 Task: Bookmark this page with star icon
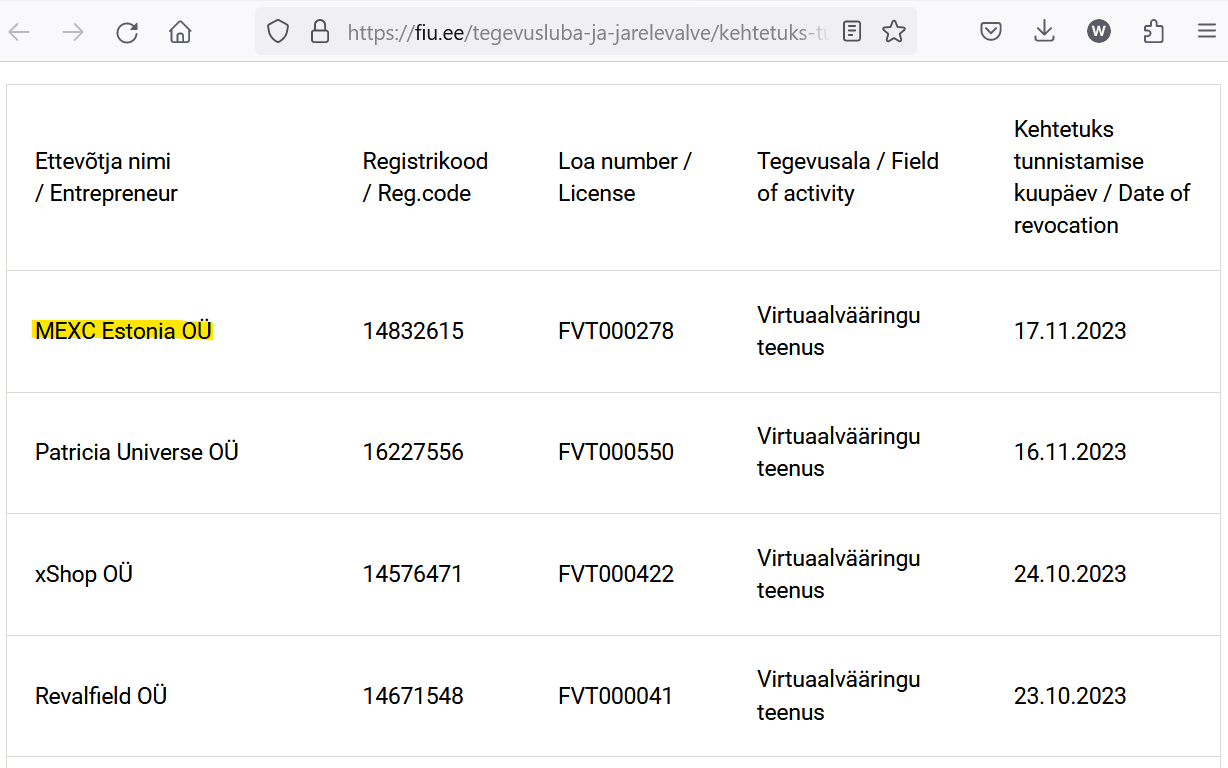click(894, 32)
